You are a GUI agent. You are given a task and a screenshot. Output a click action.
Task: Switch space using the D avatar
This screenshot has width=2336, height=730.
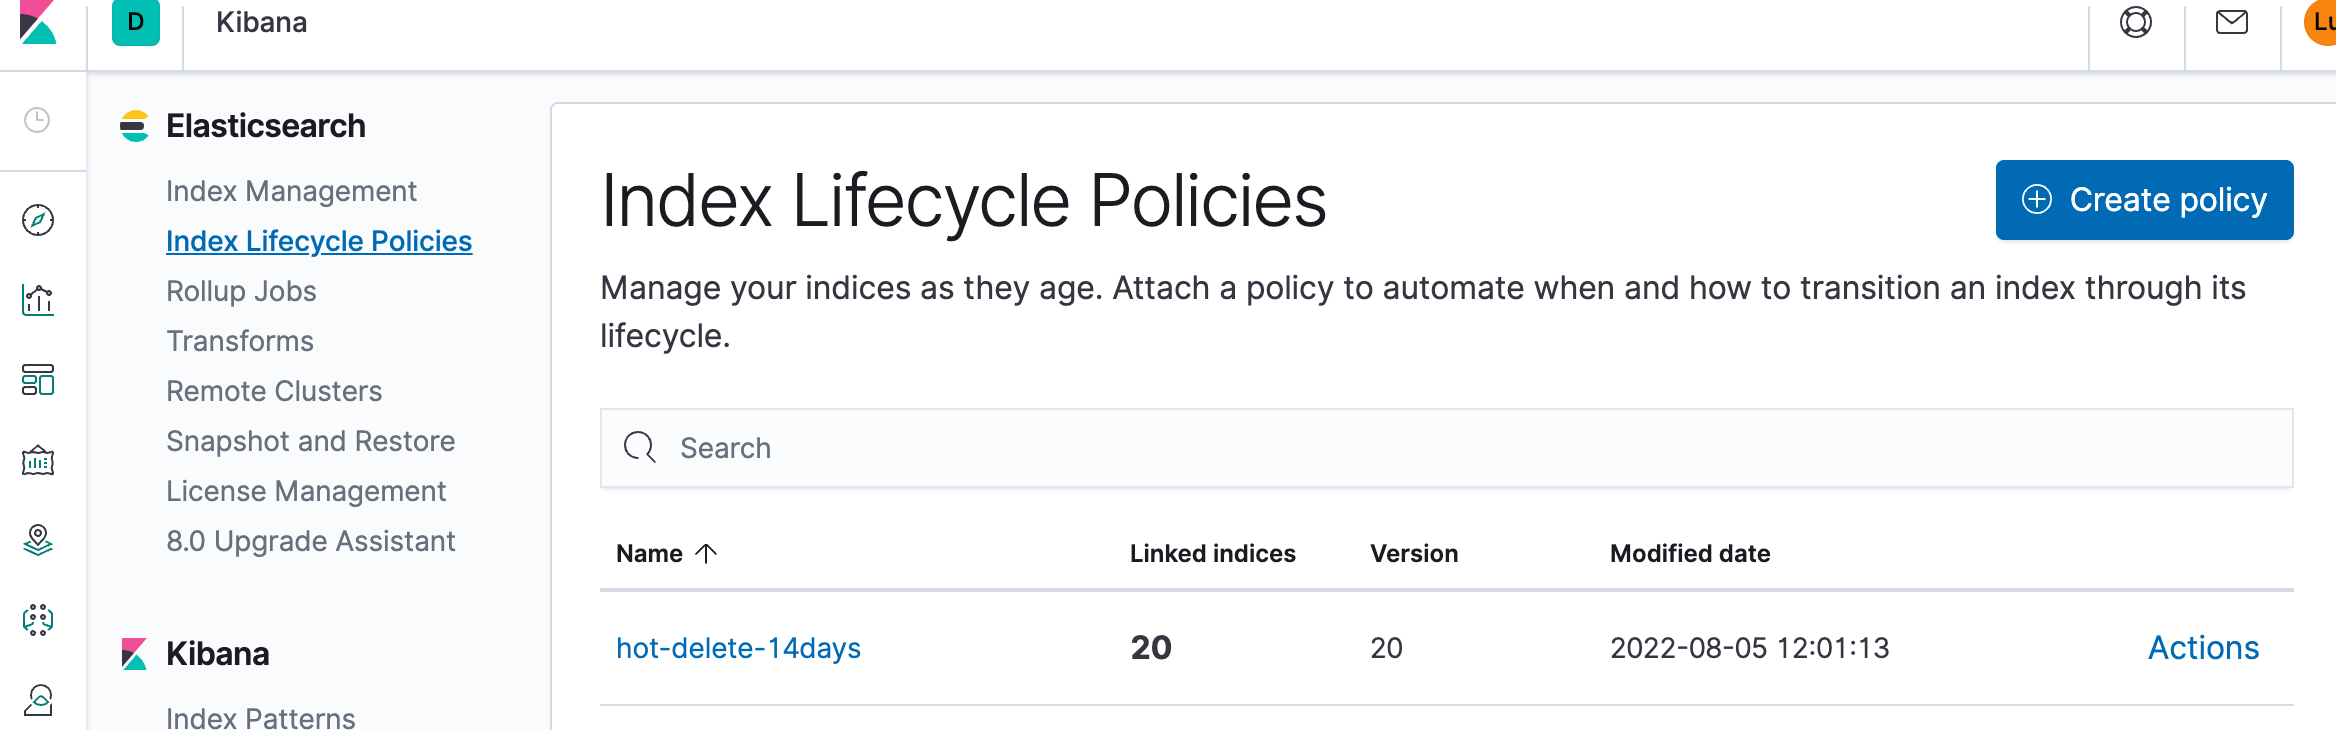(136, 22)
